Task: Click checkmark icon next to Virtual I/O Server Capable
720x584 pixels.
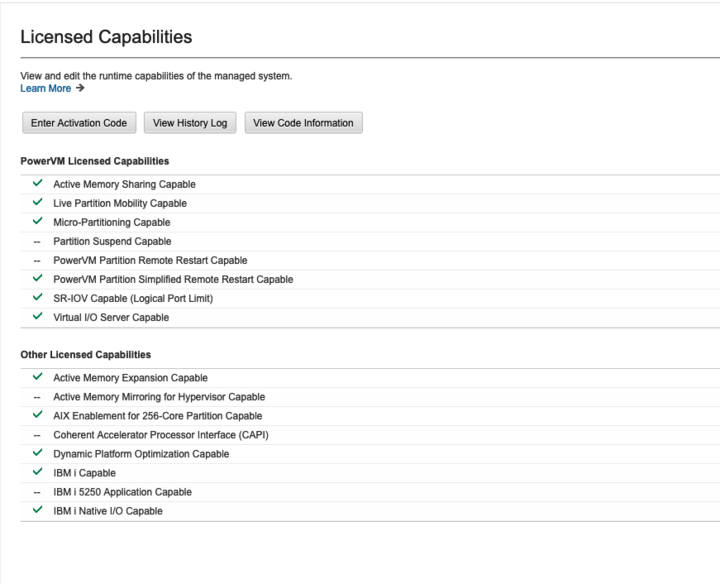Action: [38, 316]
